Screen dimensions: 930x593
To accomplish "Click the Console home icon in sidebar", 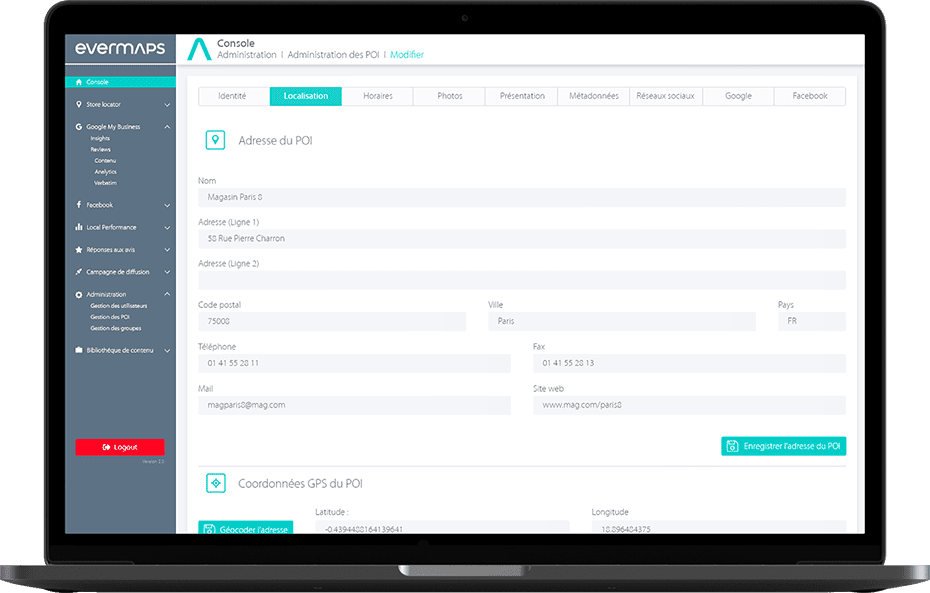I will 79,82.
